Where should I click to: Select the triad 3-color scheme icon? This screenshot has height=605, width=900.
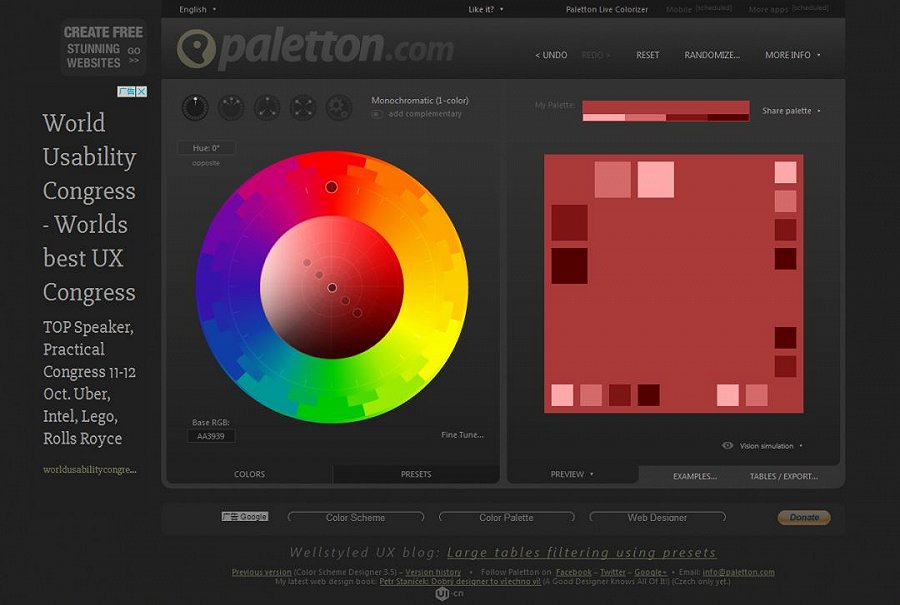click(x=267, y=107)
